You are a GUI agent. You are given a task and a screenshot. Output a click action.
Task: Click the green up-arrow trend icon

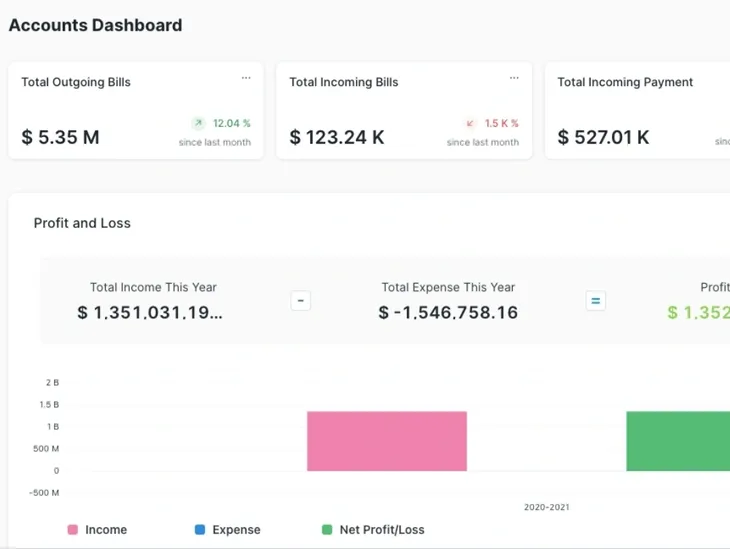click(x=198, y=123)
